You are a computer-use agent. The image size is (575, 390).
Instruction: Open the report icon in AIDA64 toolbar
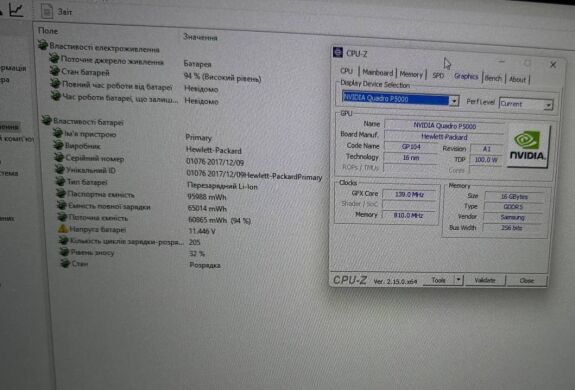(x=47, y=11)
